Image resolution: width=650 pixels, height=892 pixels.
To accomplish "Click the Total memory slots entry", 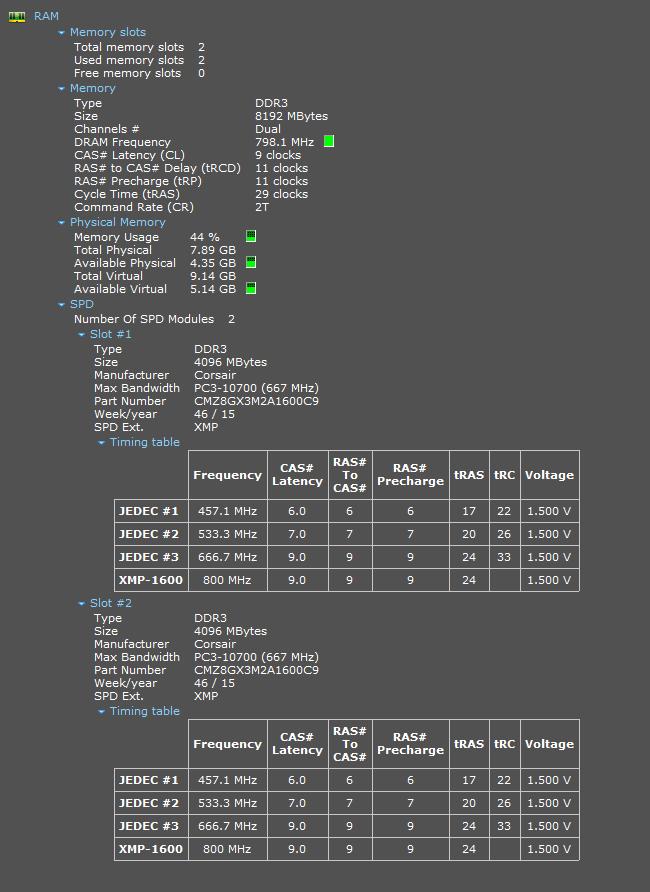I will pyautogui.click(x=129, y=47).
